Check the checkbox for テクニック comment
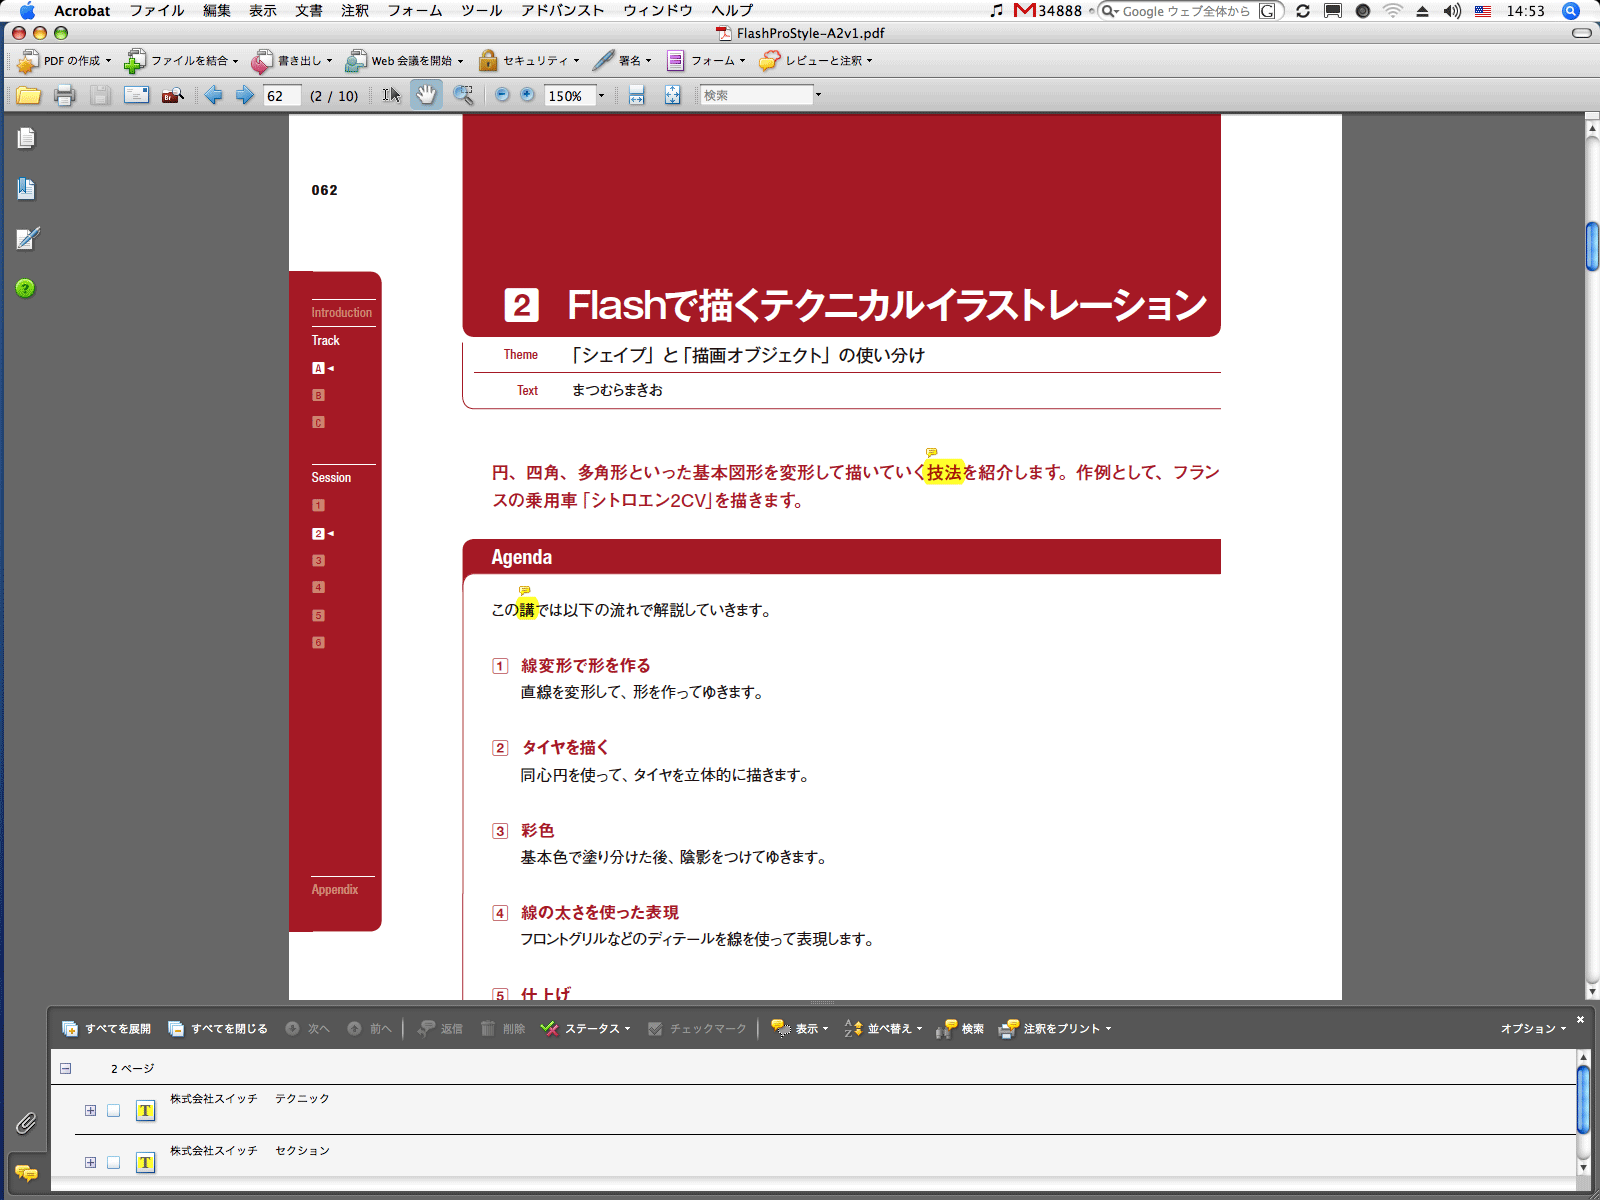This screenshot has width=1600, height=1200. [113, 1110]
